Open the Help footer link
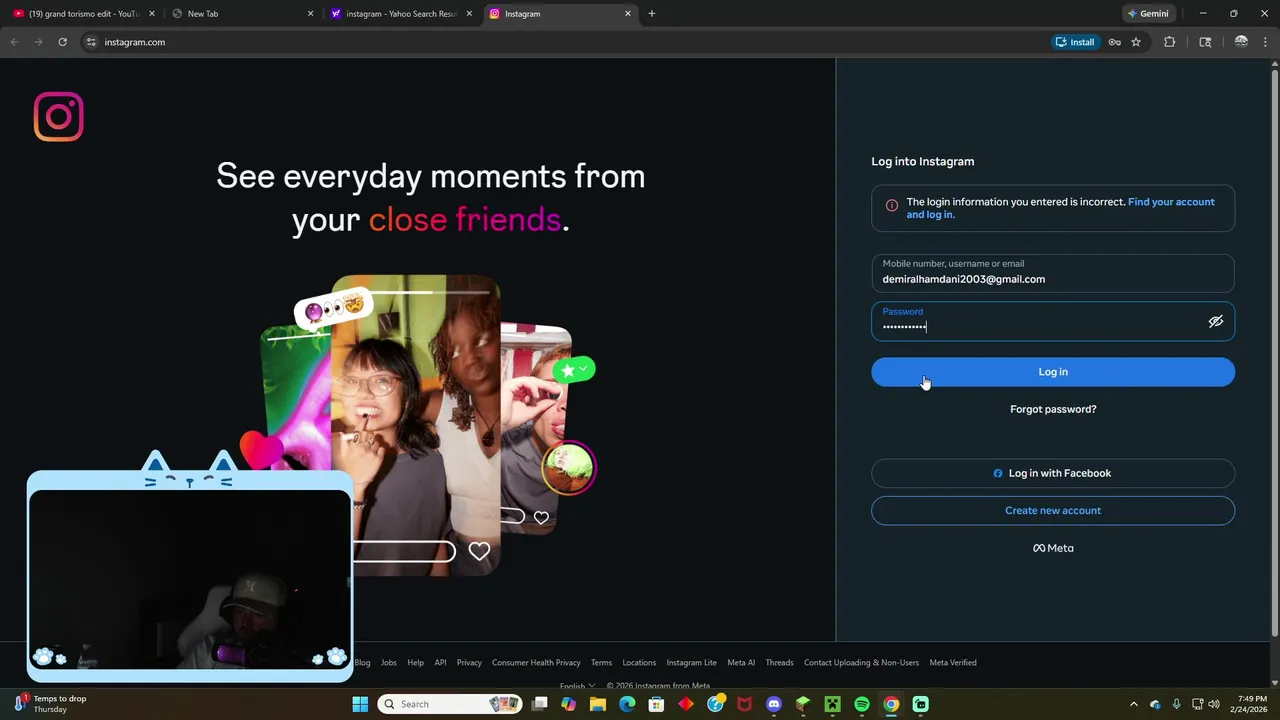 point(415,662)
